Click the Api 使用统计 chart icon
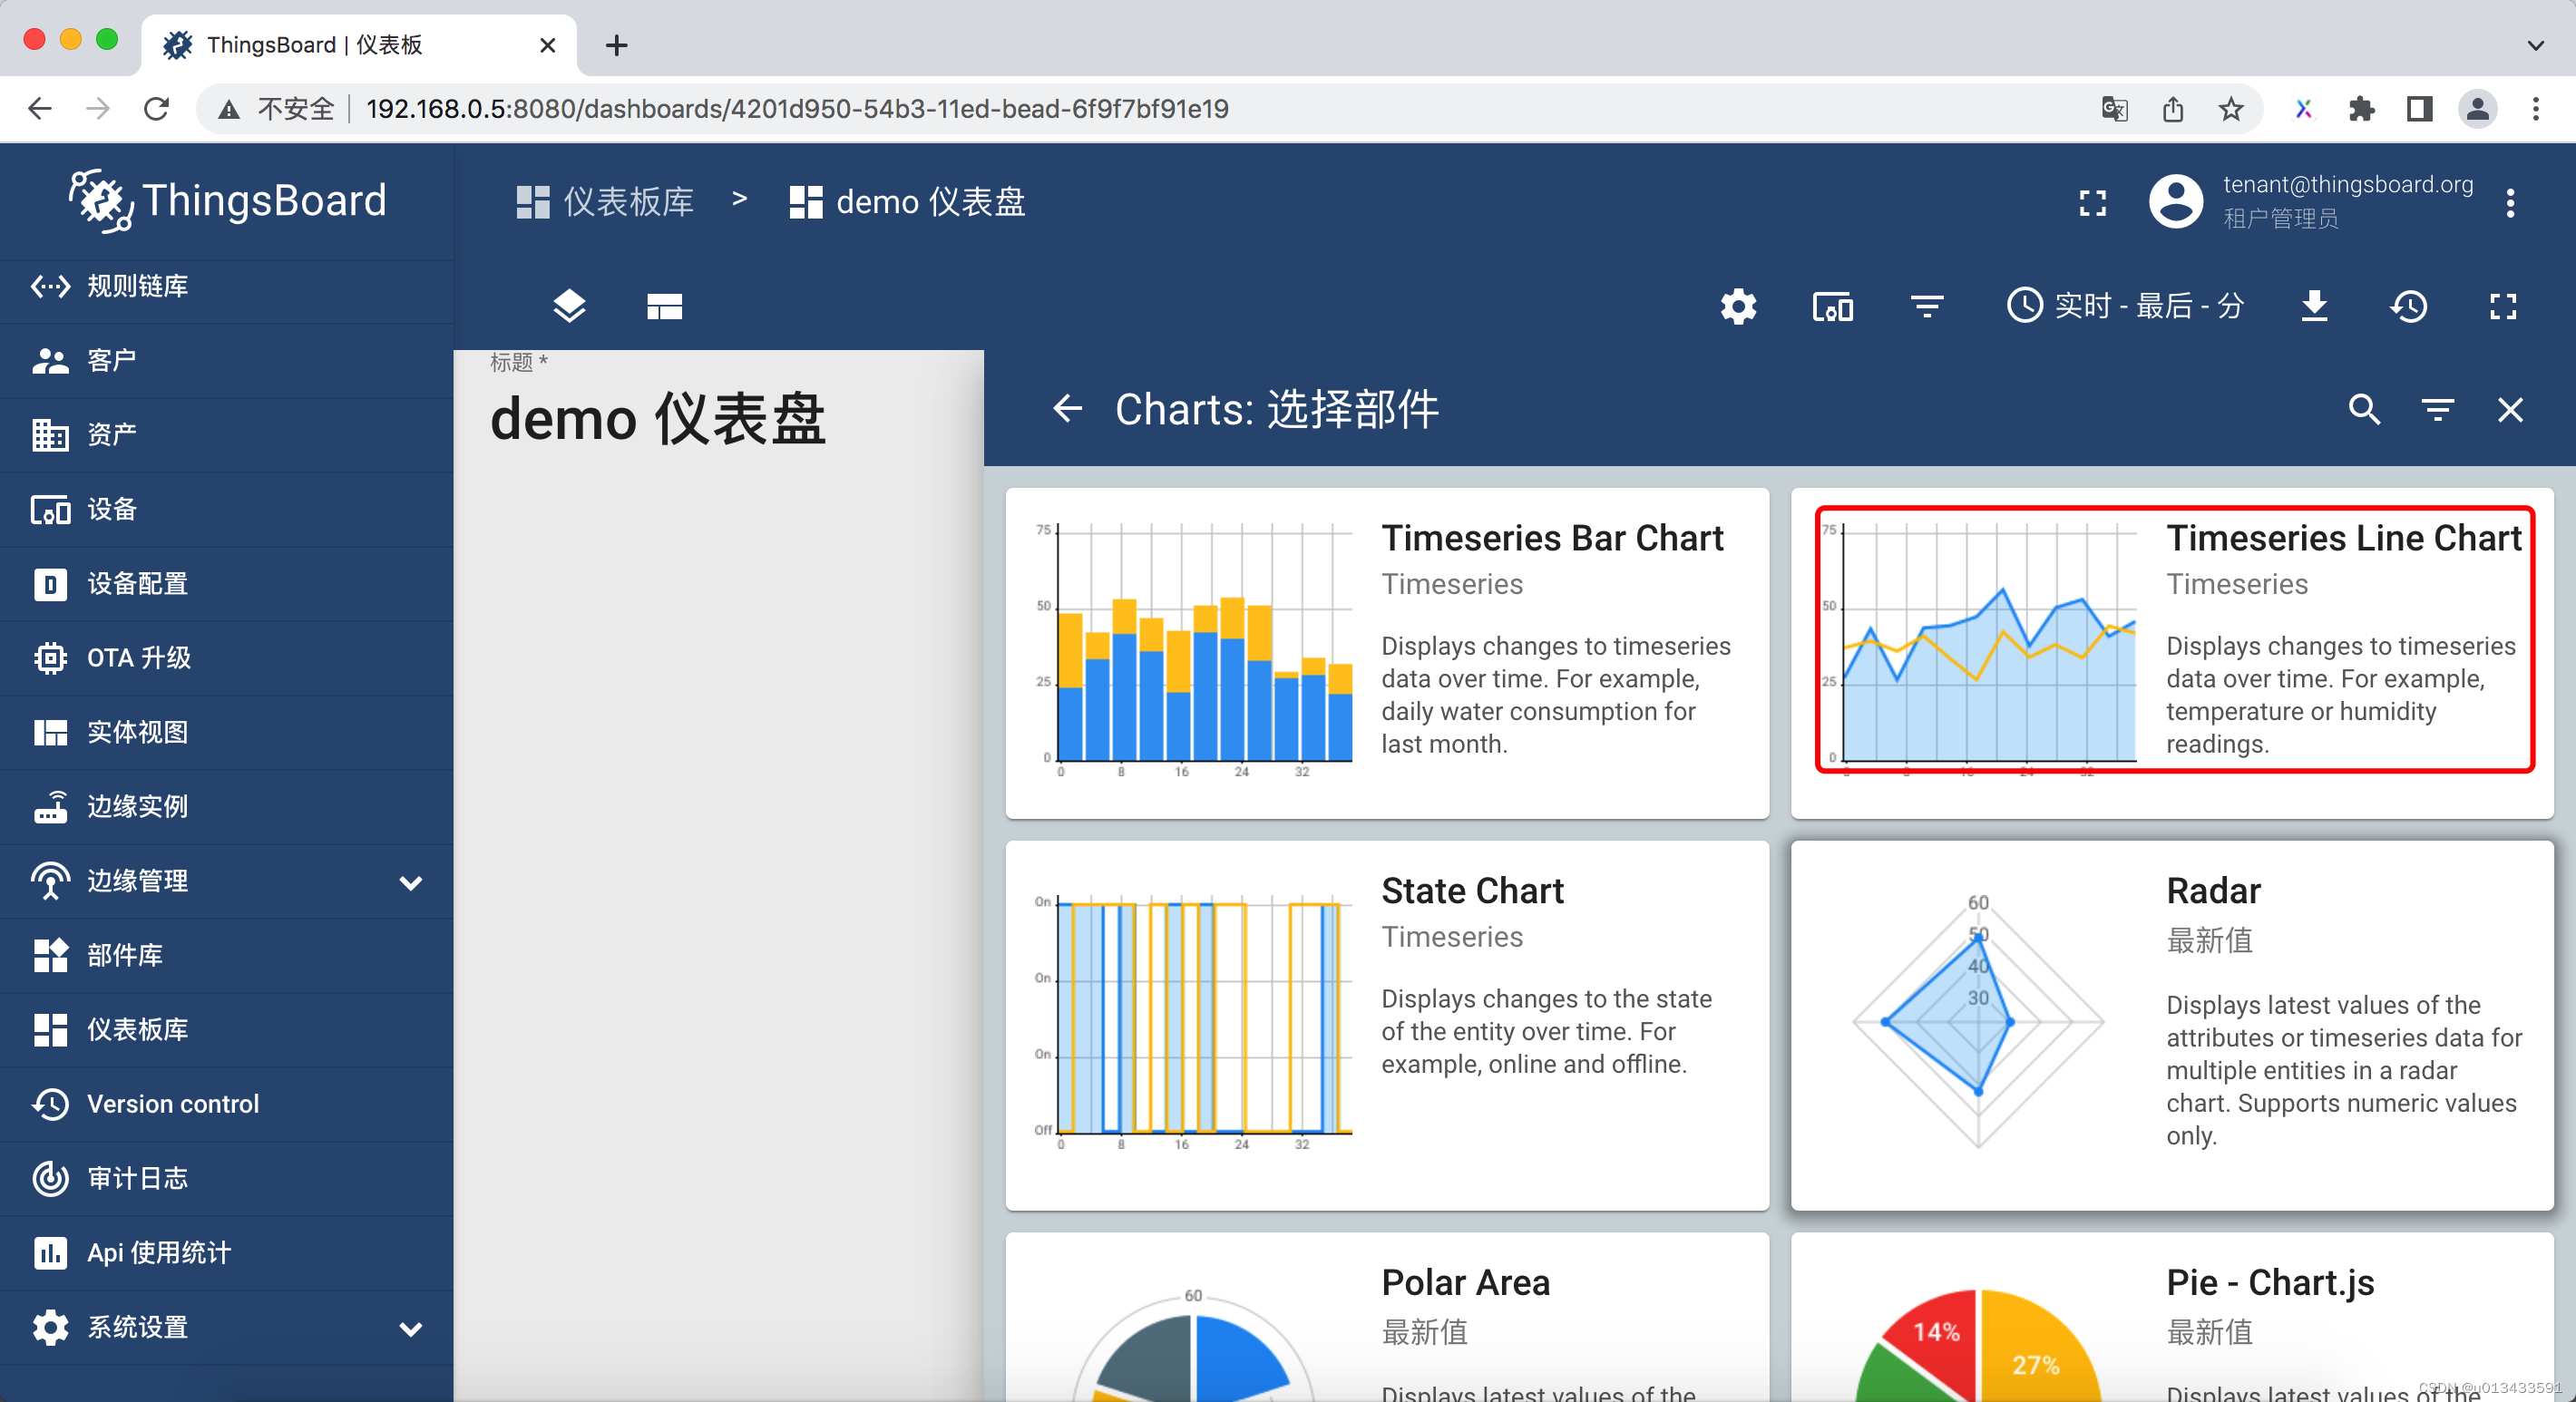Image resolution: width=2576 pixels, height=1402 pixels. click(x=49, y=1252)
